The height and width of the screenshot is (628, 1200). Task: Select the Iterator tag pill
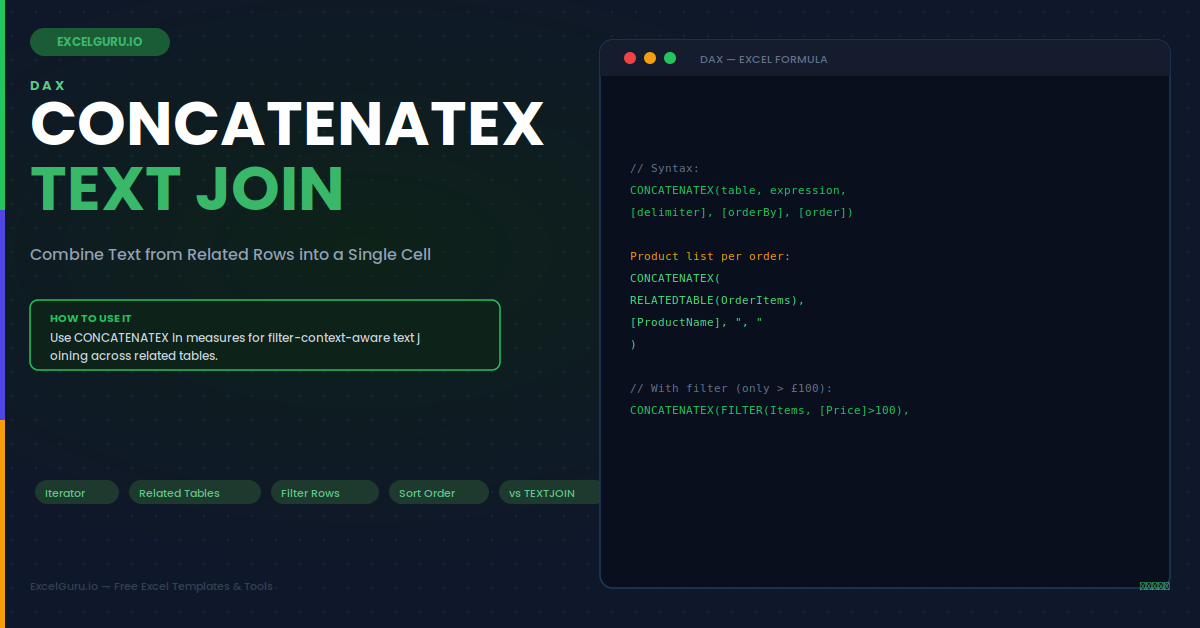[x=77, y=492]
